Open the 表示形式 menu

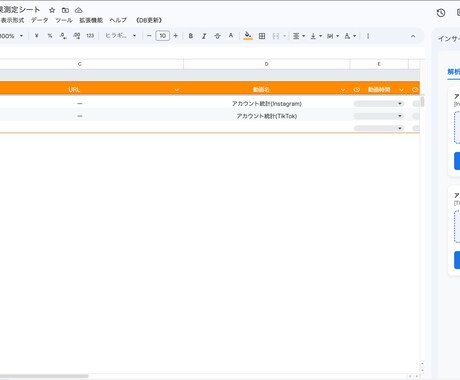12,20
